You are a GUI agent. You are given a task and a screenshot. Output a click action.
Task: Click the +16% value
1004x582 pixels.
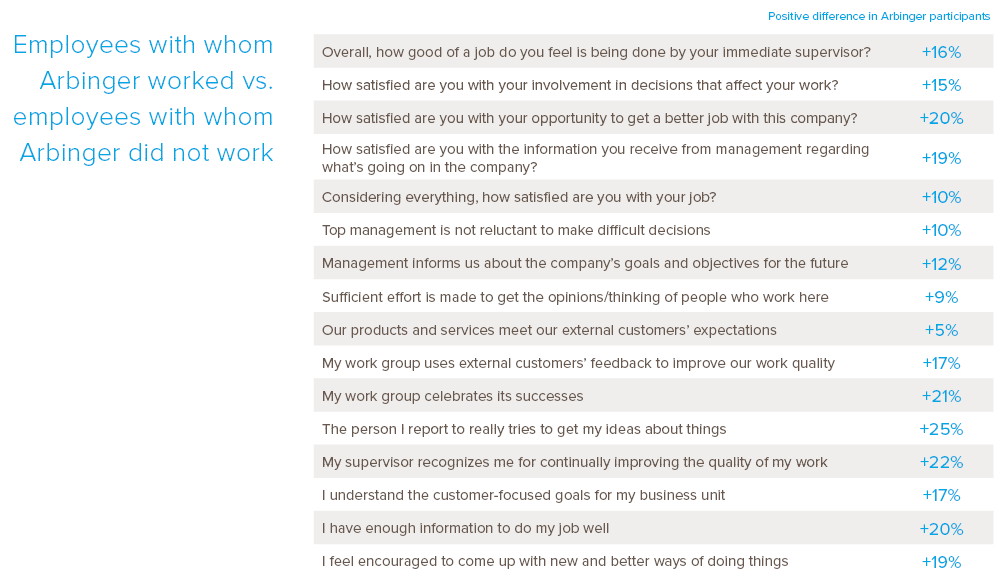coord(941,52)
